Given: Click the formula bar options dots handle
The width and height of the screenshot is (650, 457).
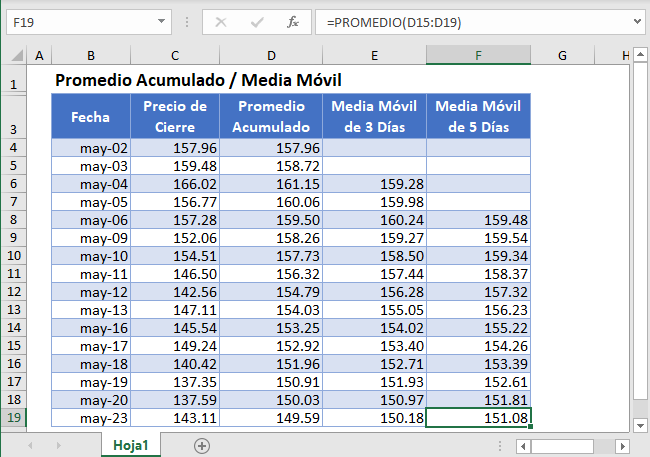Looking at the screenshot, I should 187,22.
